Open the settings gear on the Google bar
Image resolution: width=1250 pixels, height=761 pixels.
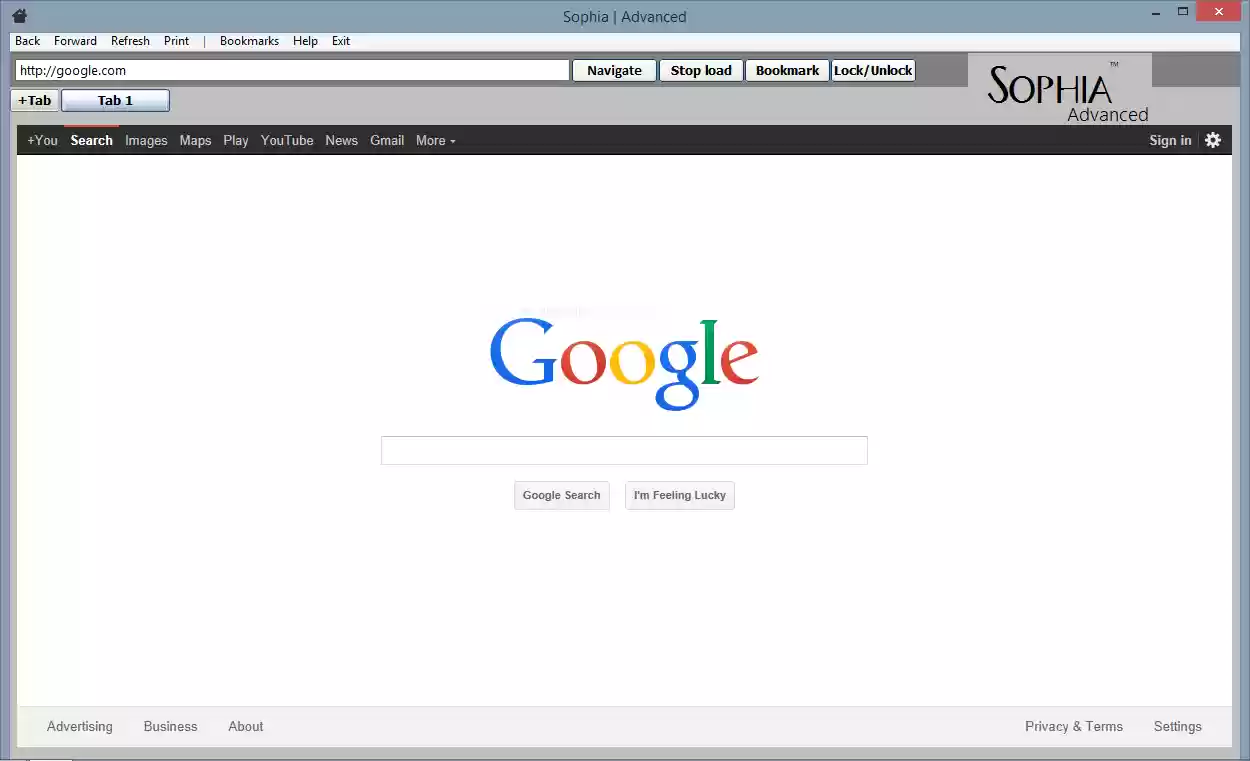click(x=1213, y=140)
